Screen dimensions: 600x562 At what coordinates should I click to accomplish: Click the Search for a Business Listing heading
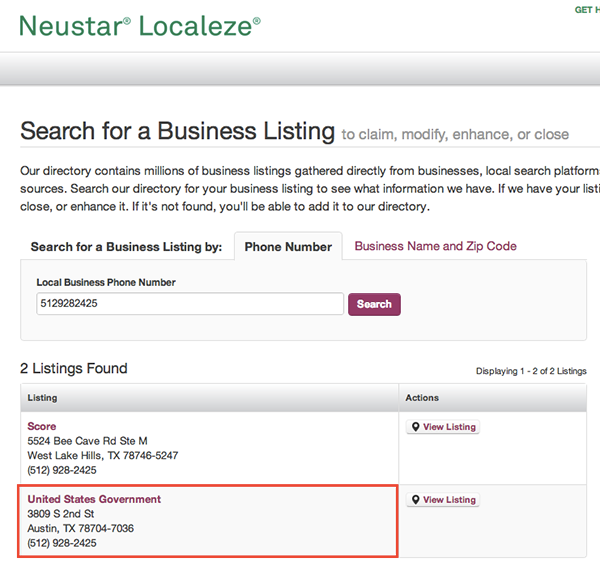pyautogui.click(x=177, y=131)
